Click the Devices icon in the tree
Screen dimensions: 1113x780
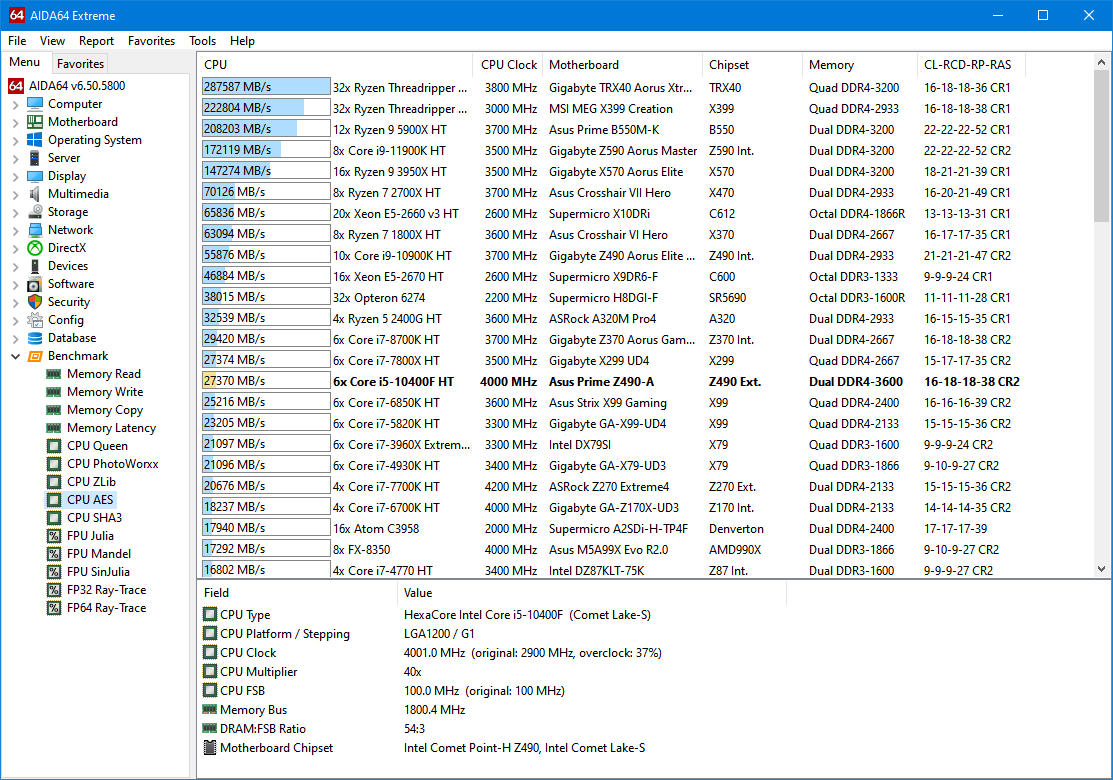[x=35, y=265]
